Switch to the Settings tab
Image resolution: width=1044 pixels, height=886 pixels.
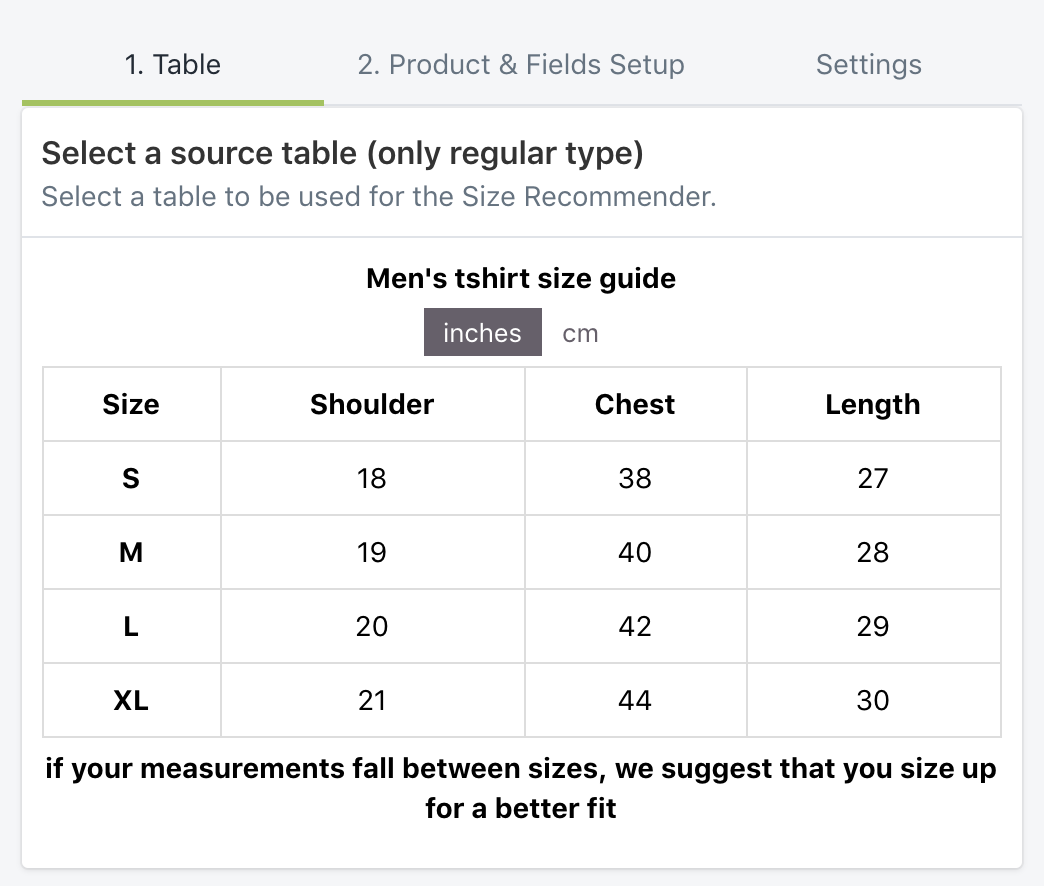tap(868, 64)
